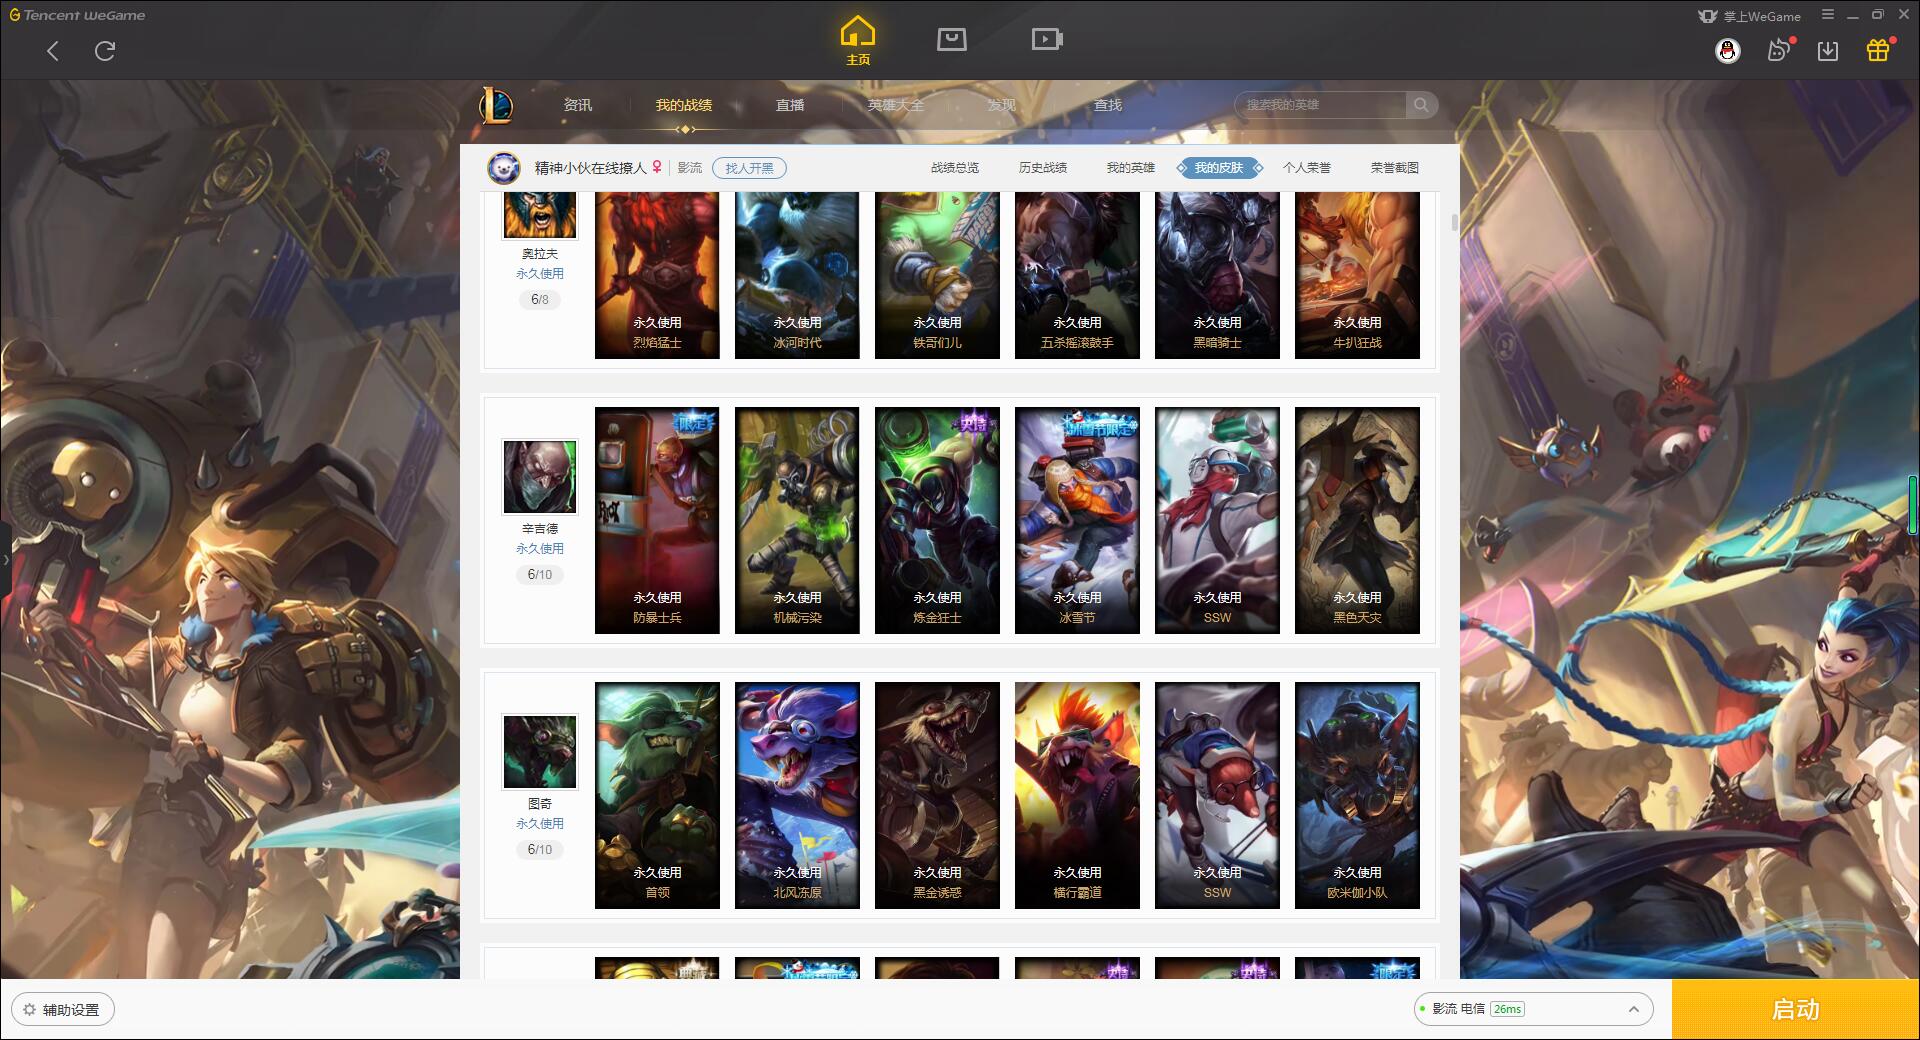Image resolution: width=1920 pixels, height=1040 pixels.
Task: Open the 防暴士兵 skin thumbnail
Action: pos(657,520)
